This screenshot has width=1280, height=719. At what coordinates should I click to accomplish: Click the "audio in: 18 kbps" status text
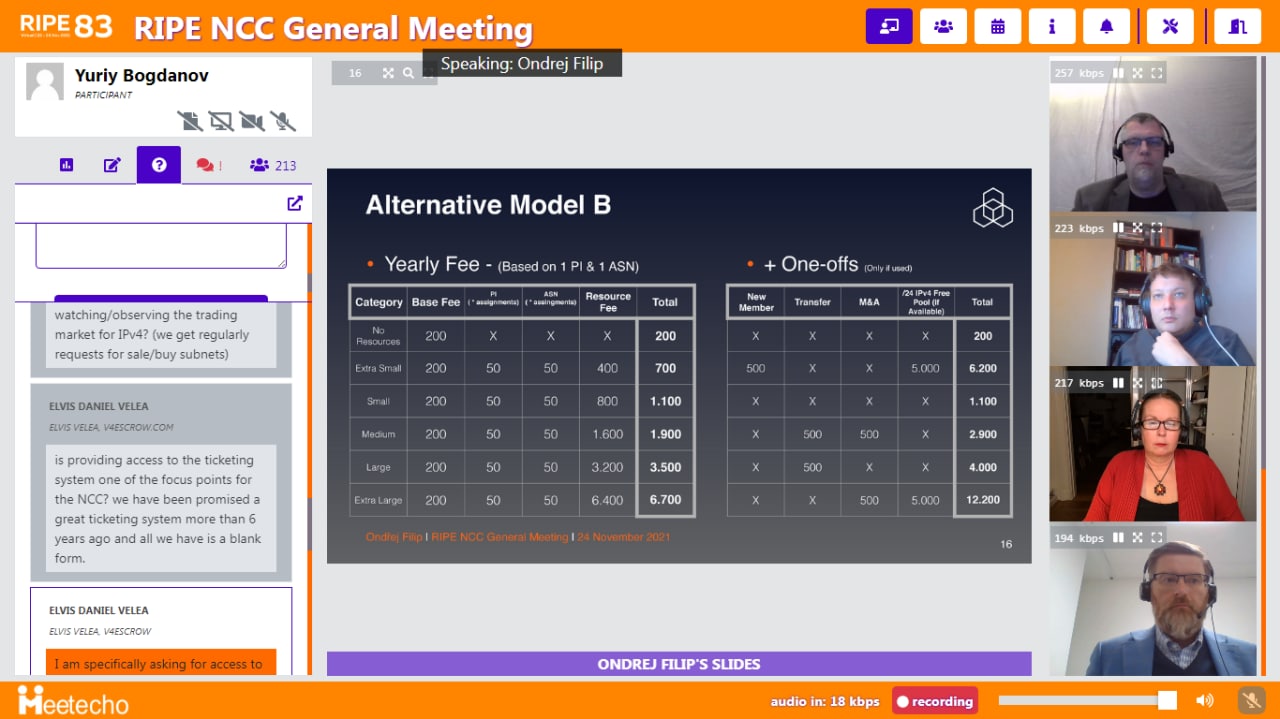tap(825, 701)
